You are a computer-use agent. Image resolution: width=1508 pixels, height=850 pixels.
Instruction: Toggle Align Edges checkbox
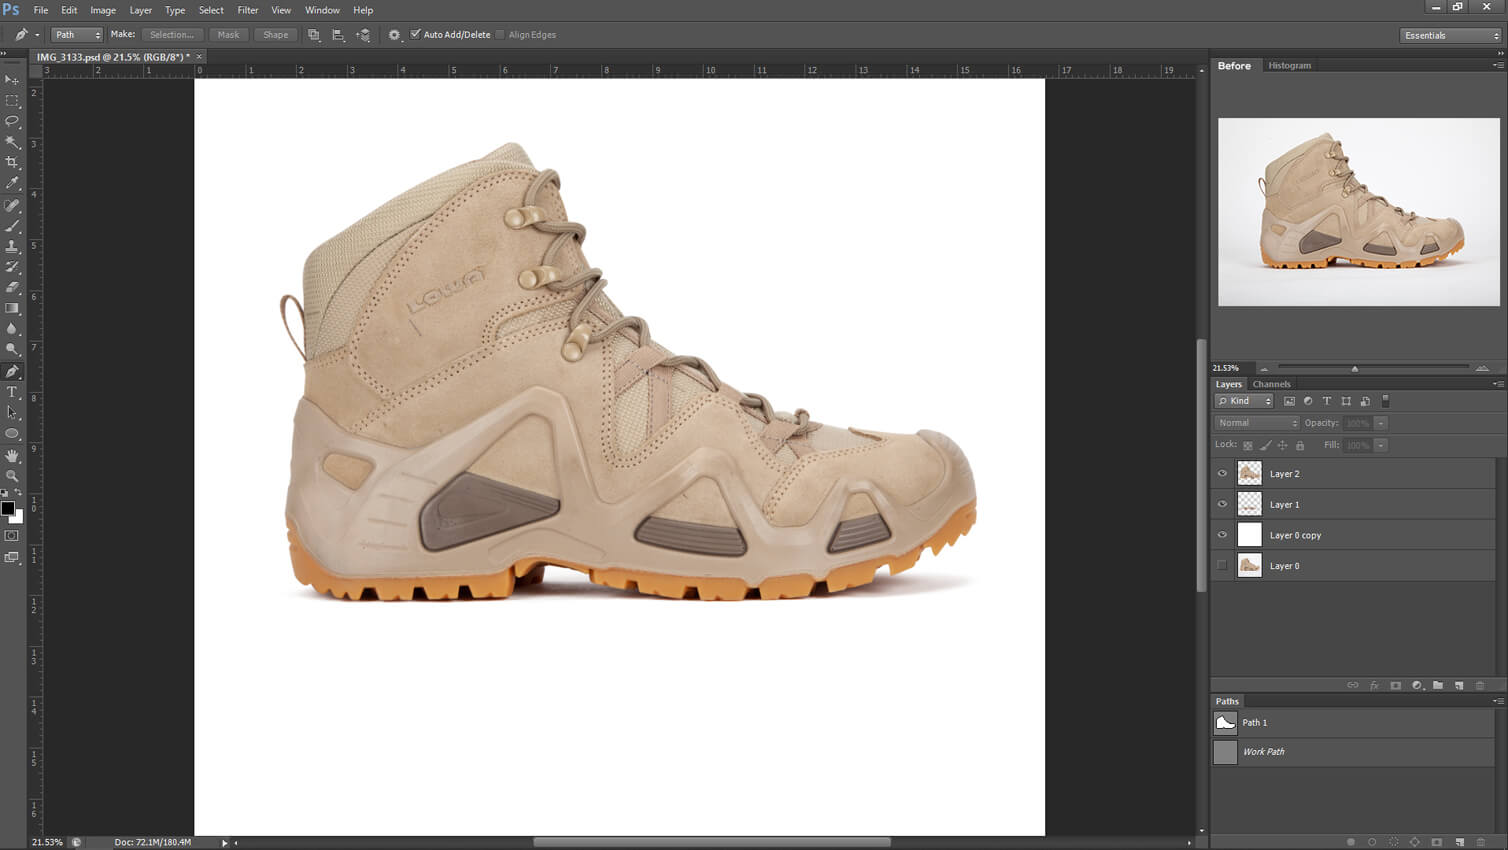(x=500, y=34)
